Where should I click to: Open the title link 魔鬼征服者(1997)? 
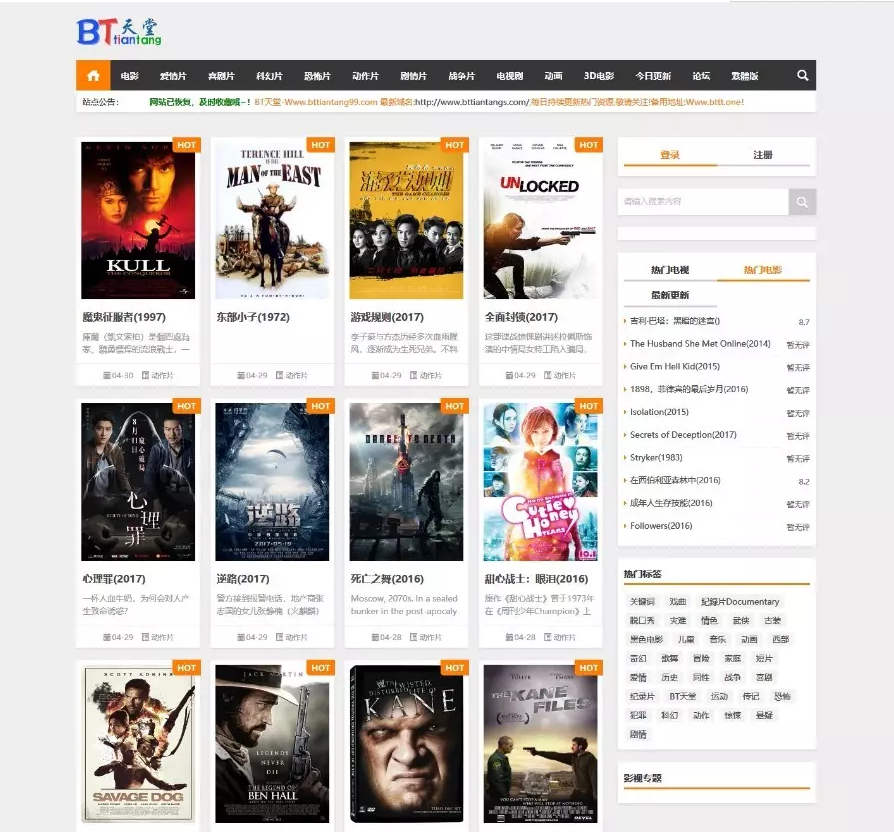point(124,317)
